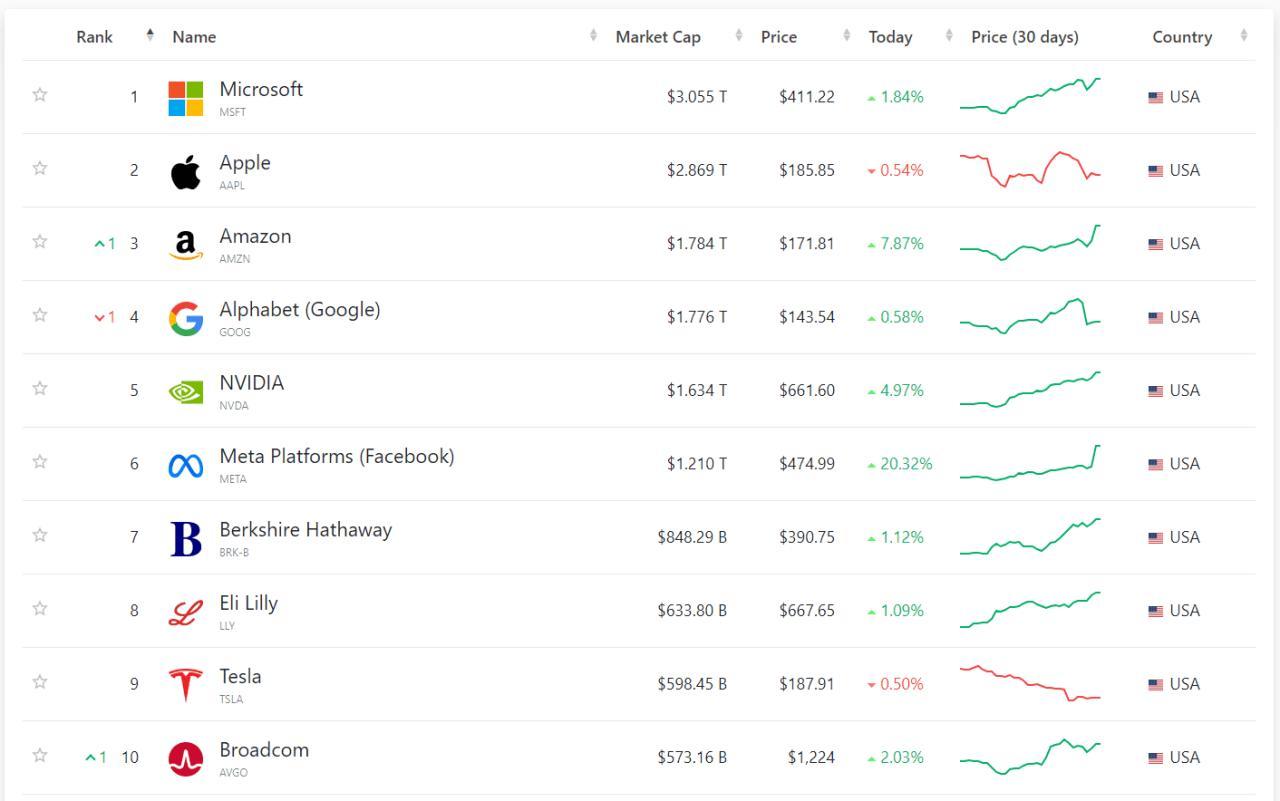Toggle the favorite star for Meta Platforms
Image resolution: width=1280 pixels, height=801 pixels.
(40, 461)
